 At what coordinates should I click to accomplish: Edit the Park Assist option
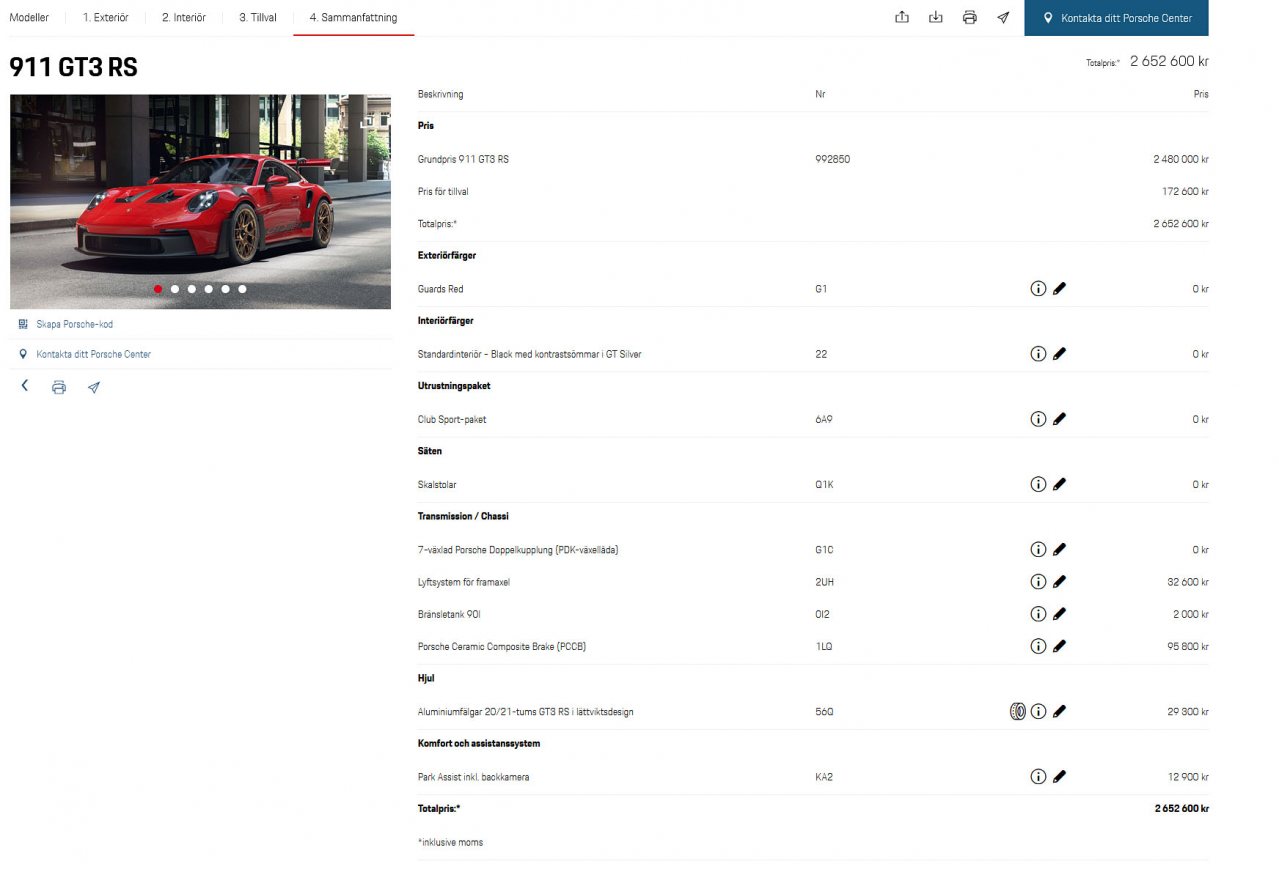pos(1060,776)
